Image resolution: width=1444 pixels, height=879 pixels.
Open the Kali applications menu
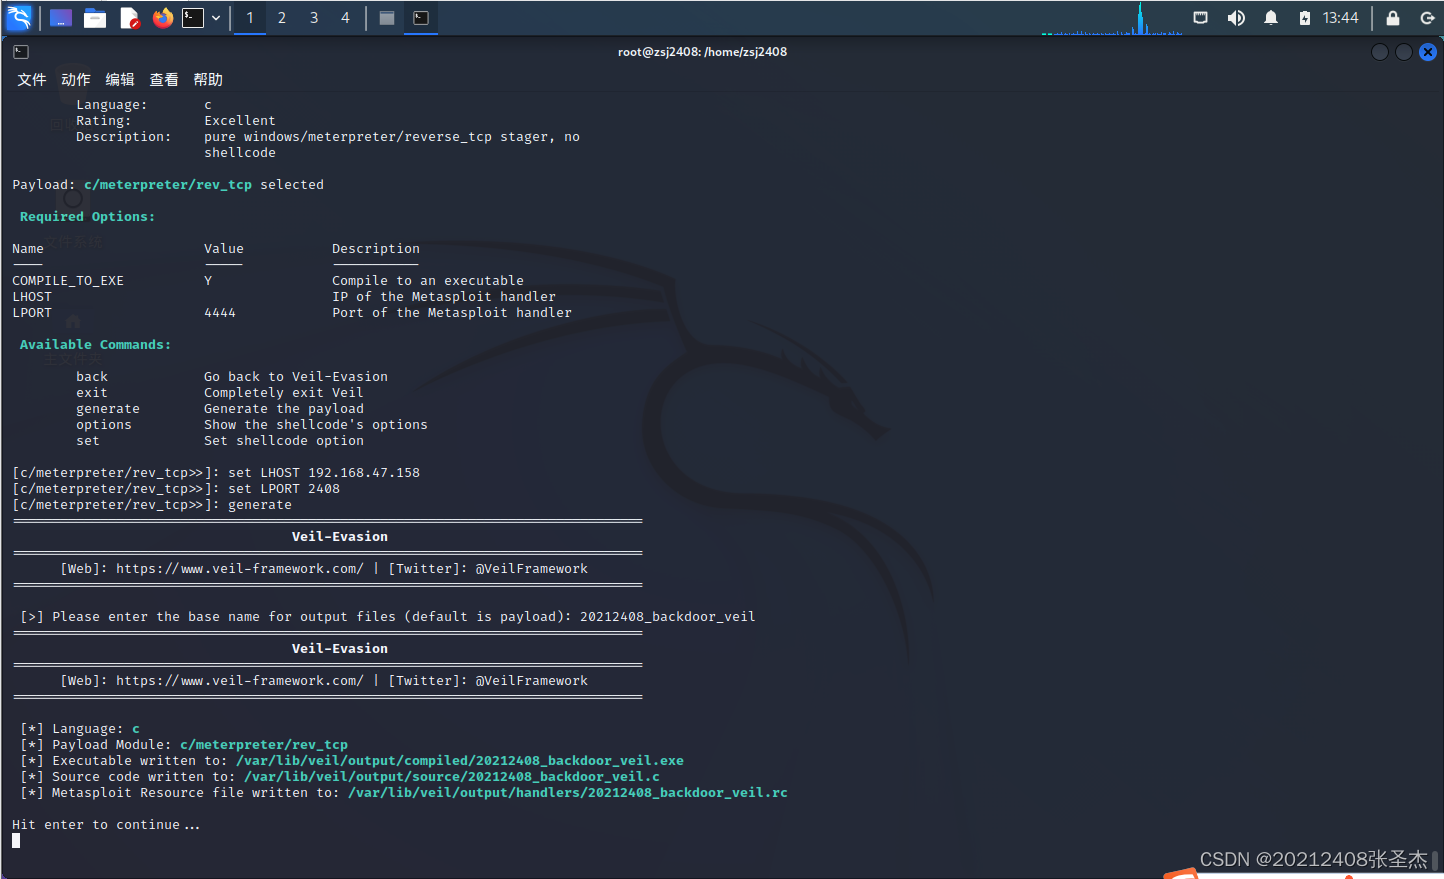pos(19,17)
